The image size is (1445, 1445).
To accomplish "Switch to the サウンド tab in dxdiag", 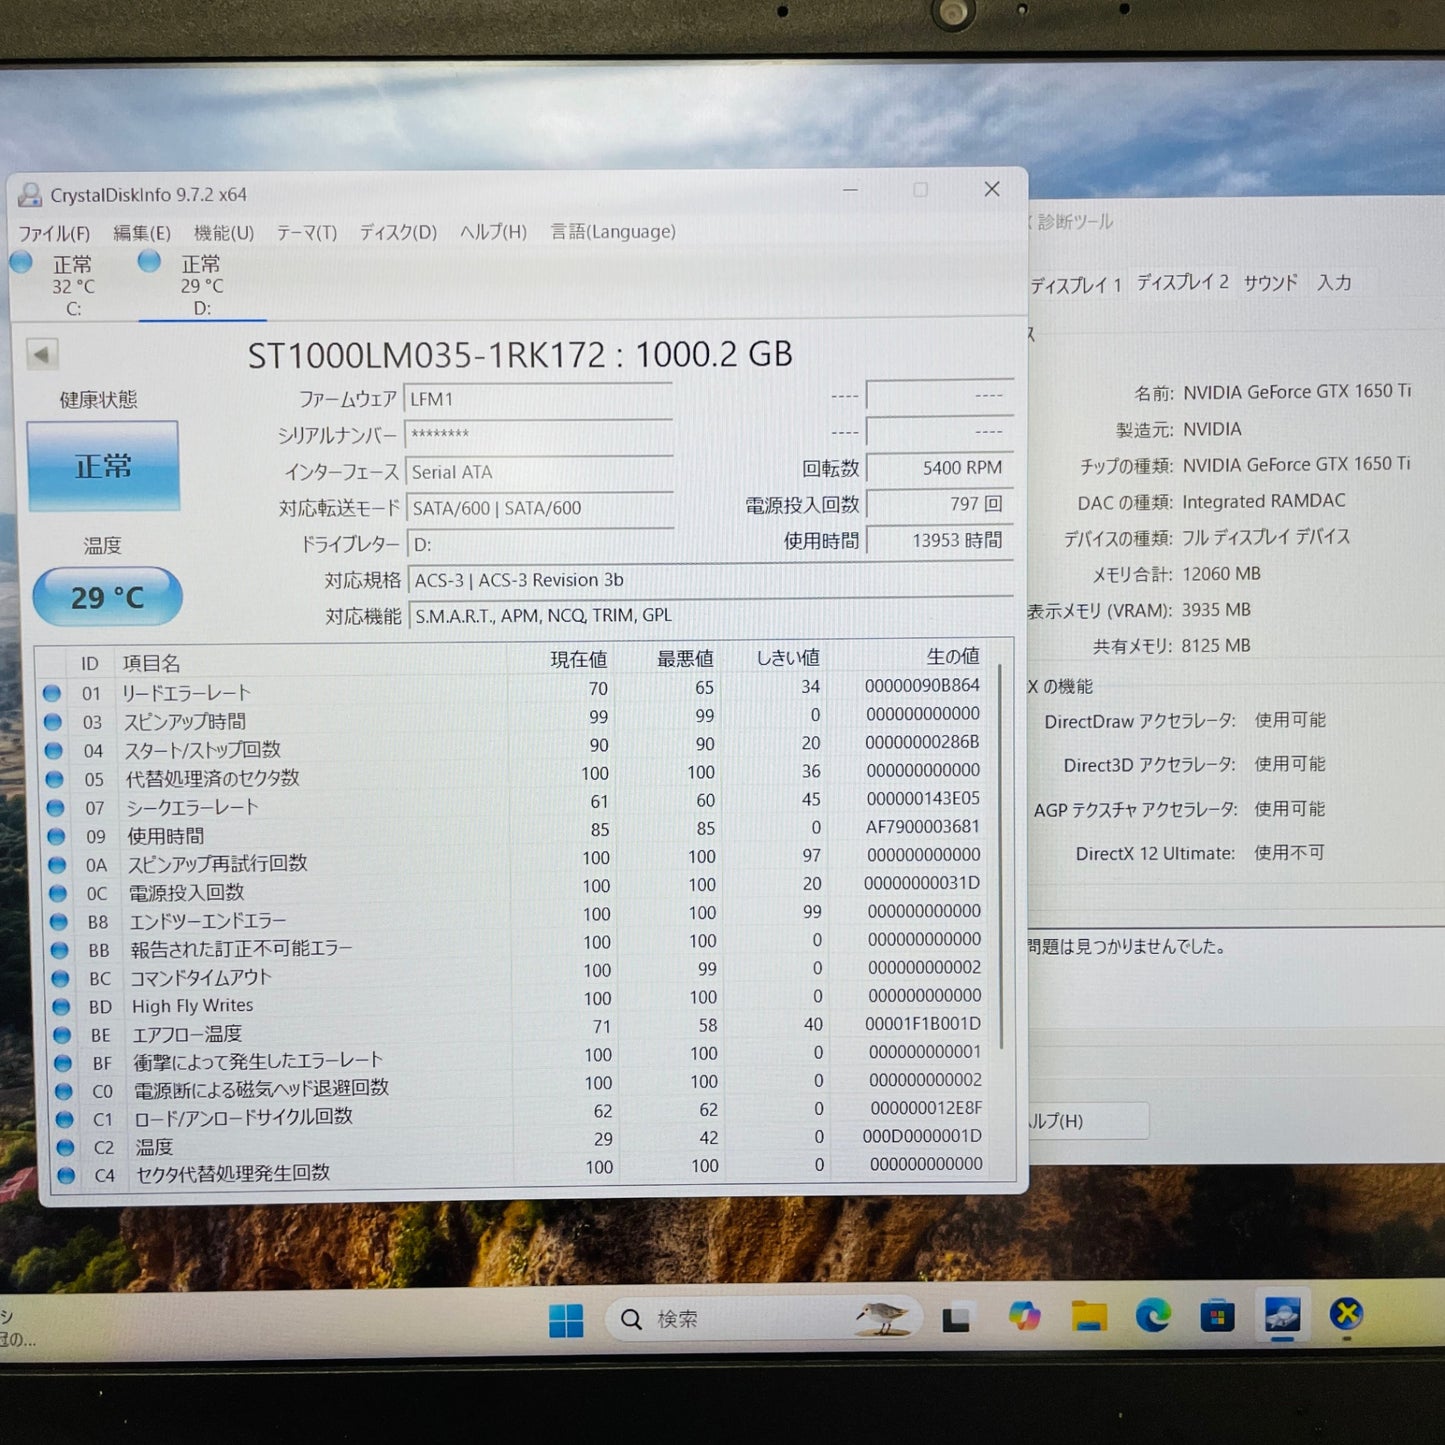I will 1268,283.
